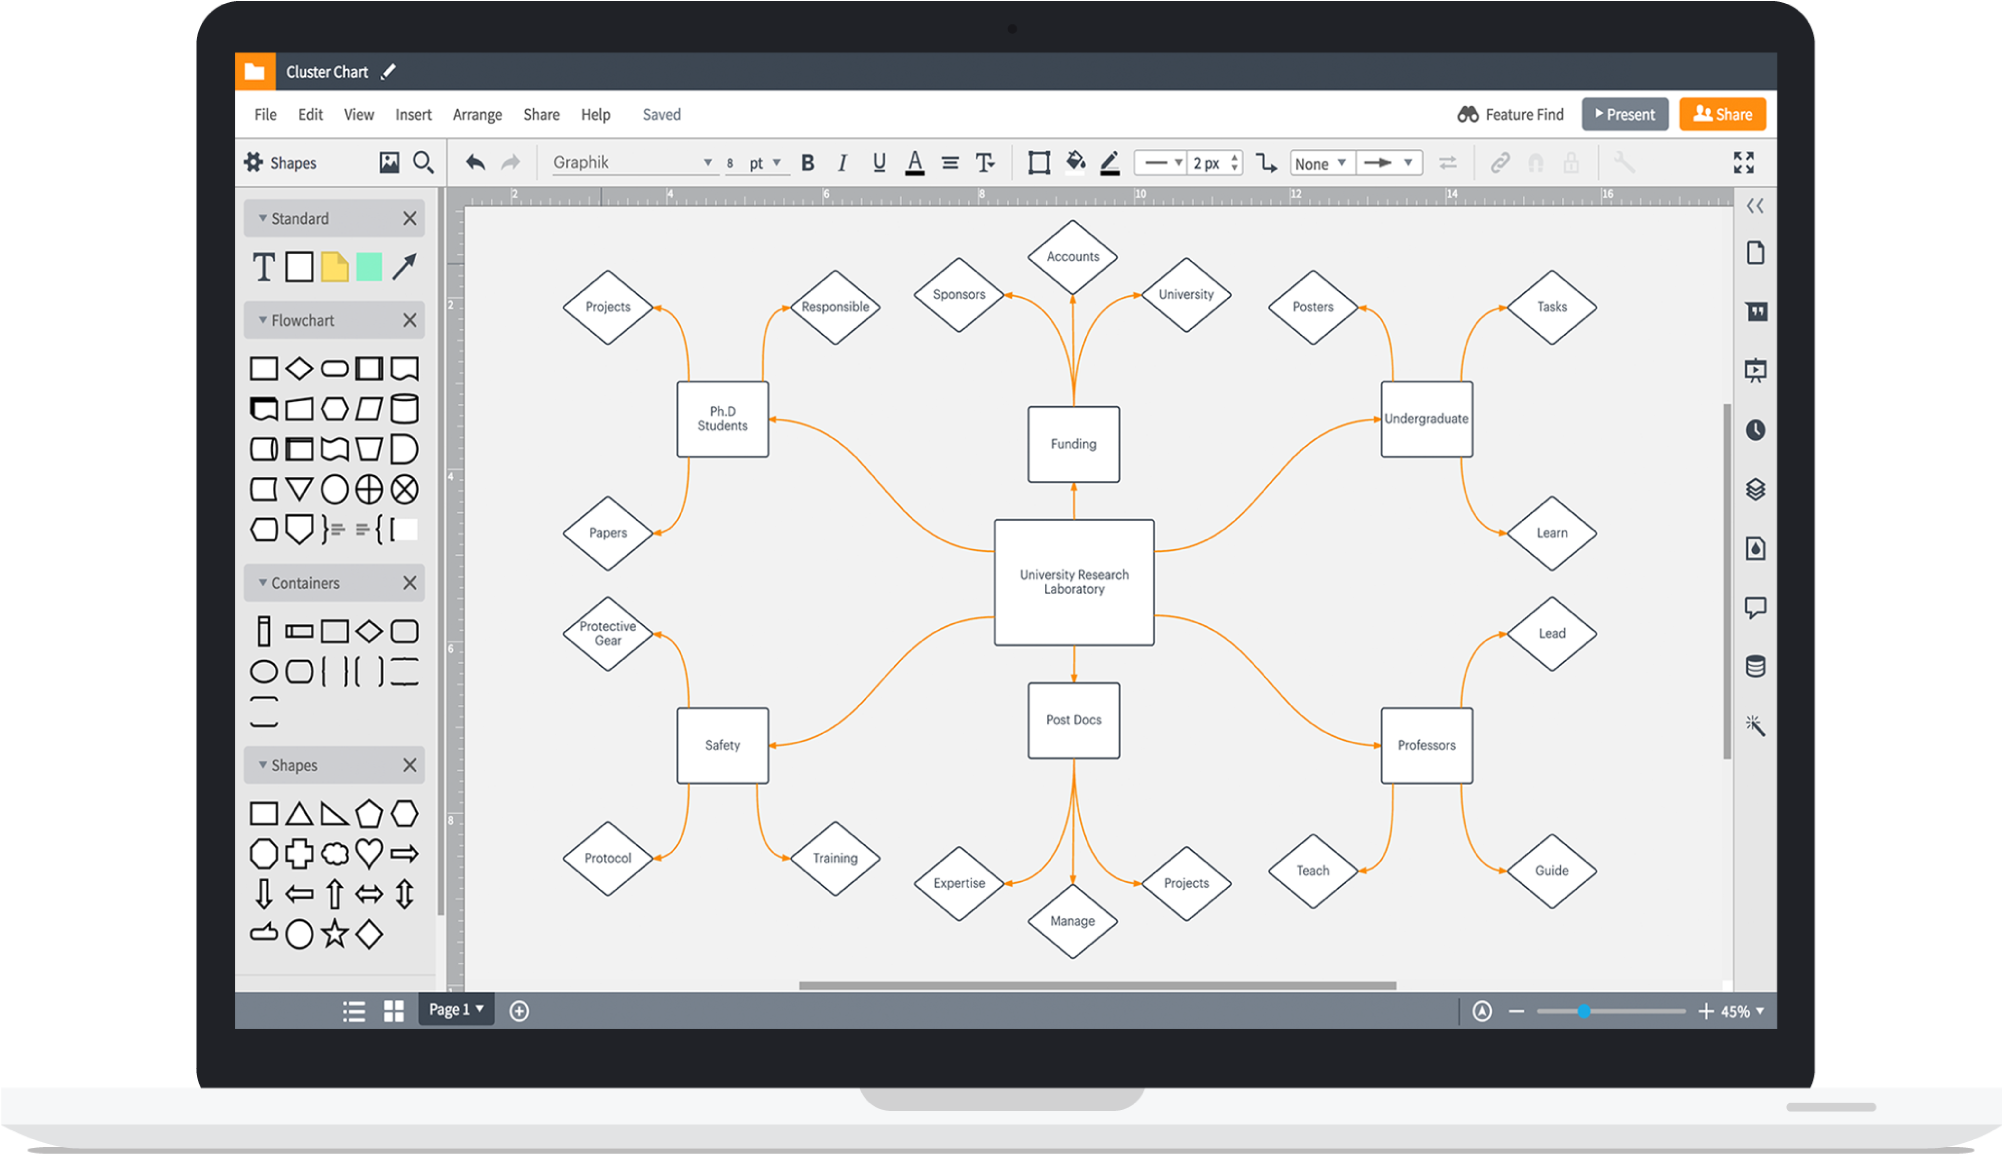Open the Comments panel
Screen dimensions: 2002x1154
click(1755, 608)
